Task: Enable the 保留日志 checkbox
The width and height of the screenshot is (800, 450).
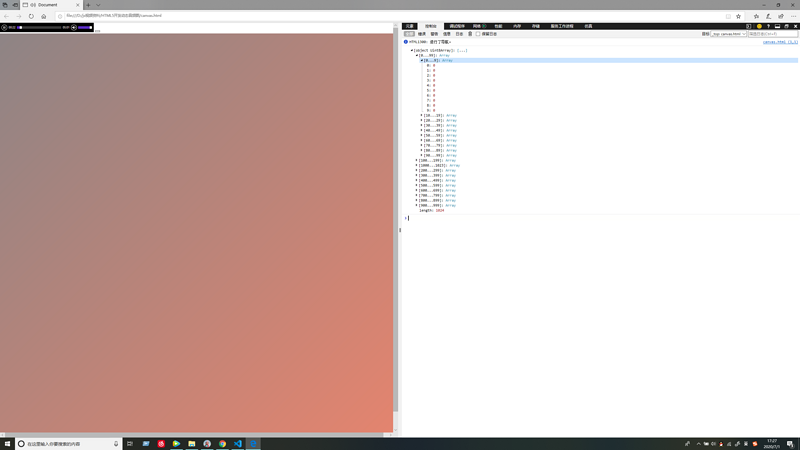Action: click(479, 34)
